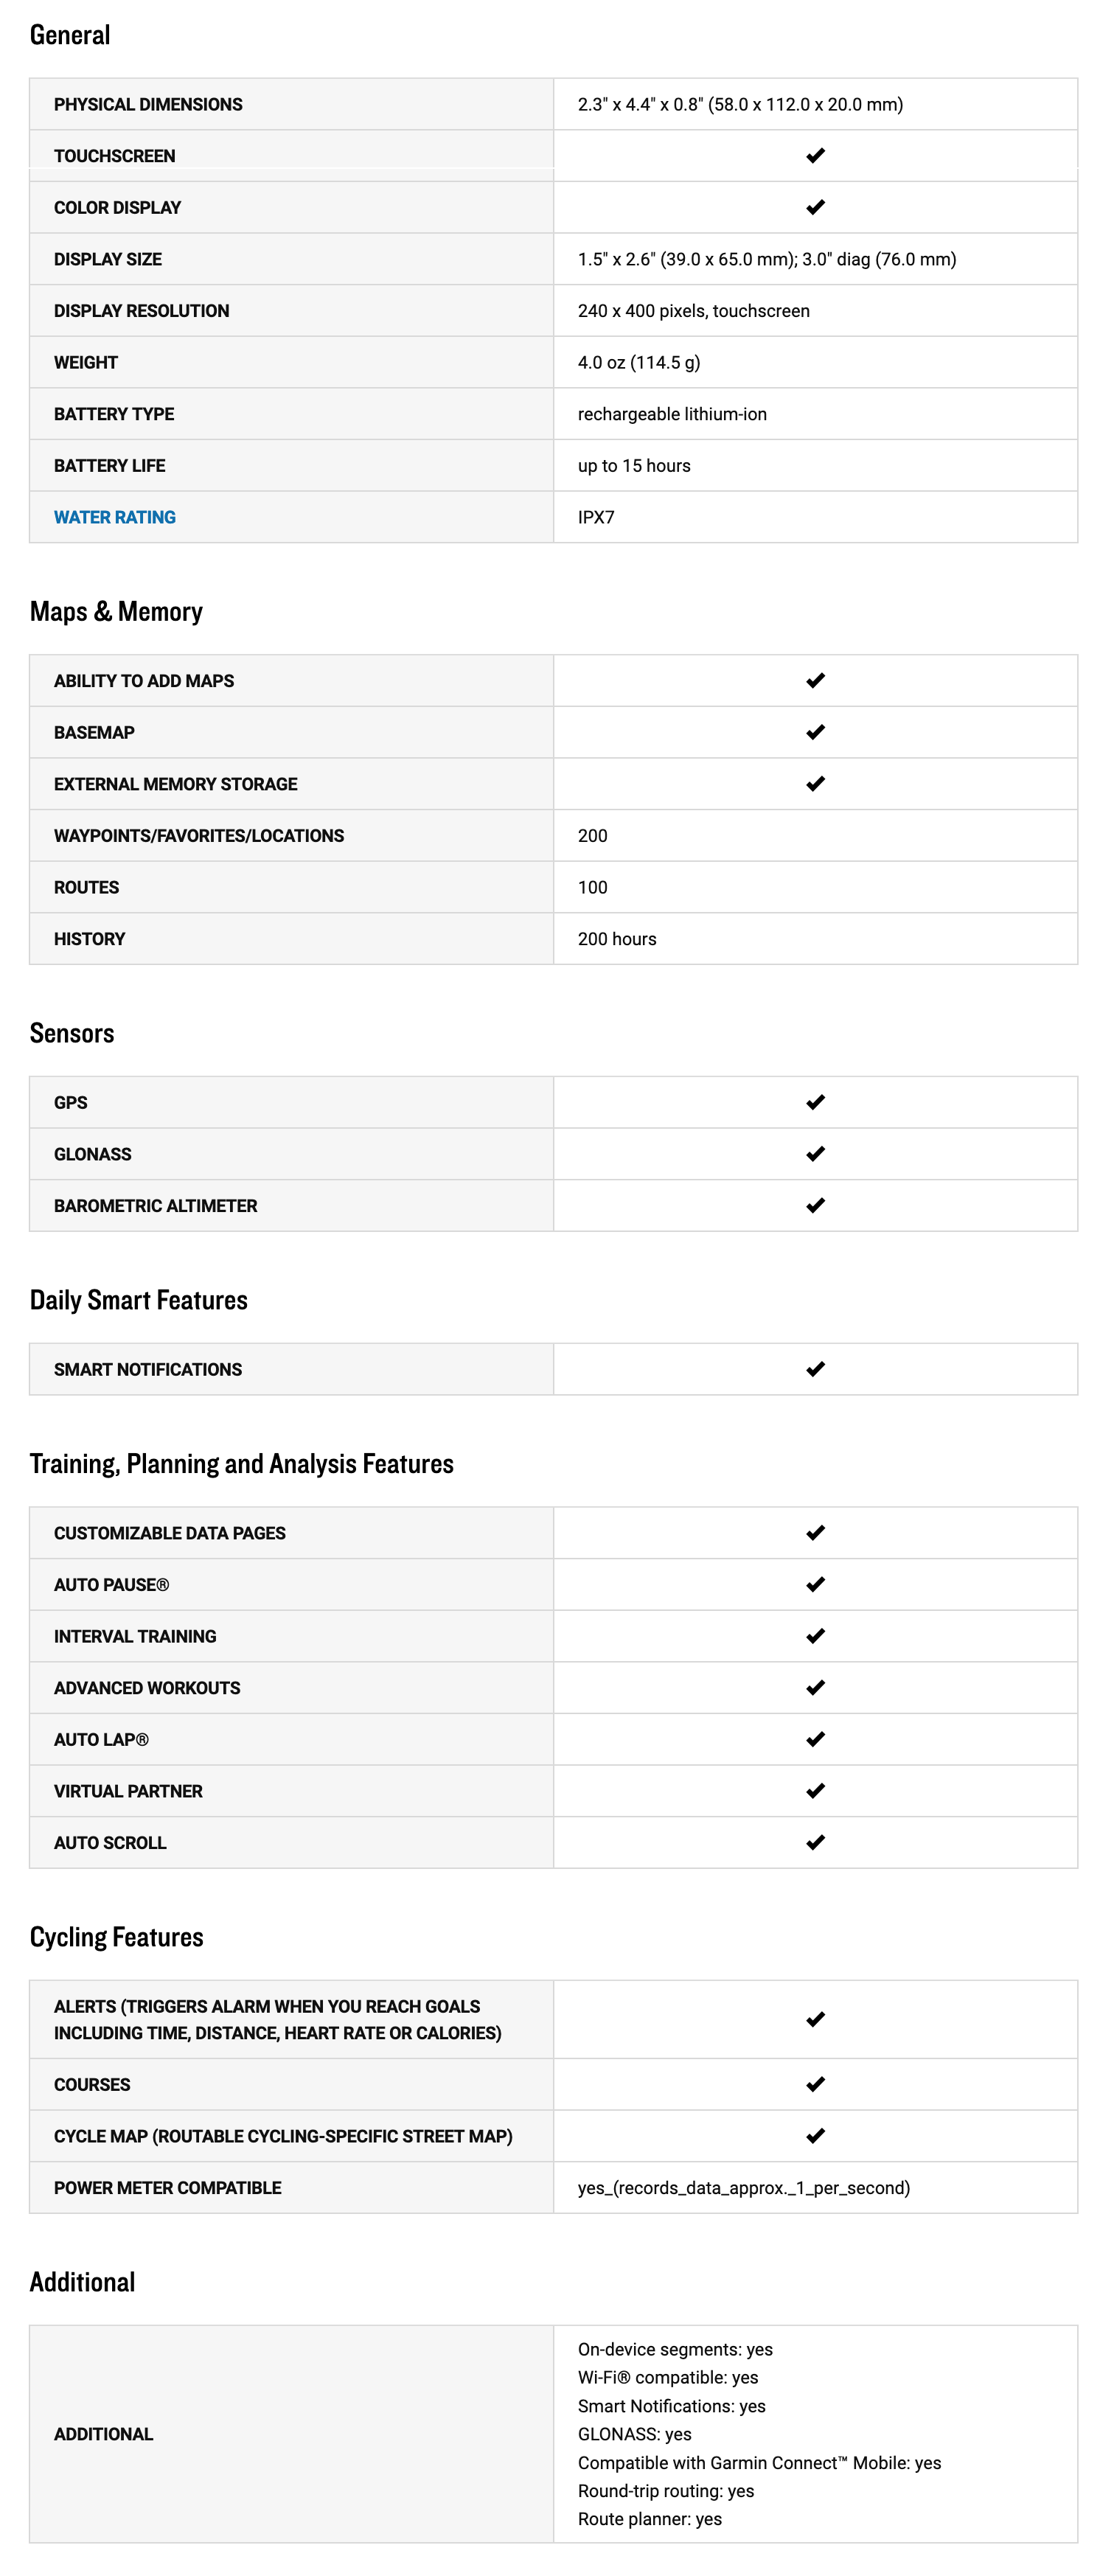Viewport: 1100px width, 2576px height.
Task: Select the Physical Dimensions label
Action: pos(148,105)
